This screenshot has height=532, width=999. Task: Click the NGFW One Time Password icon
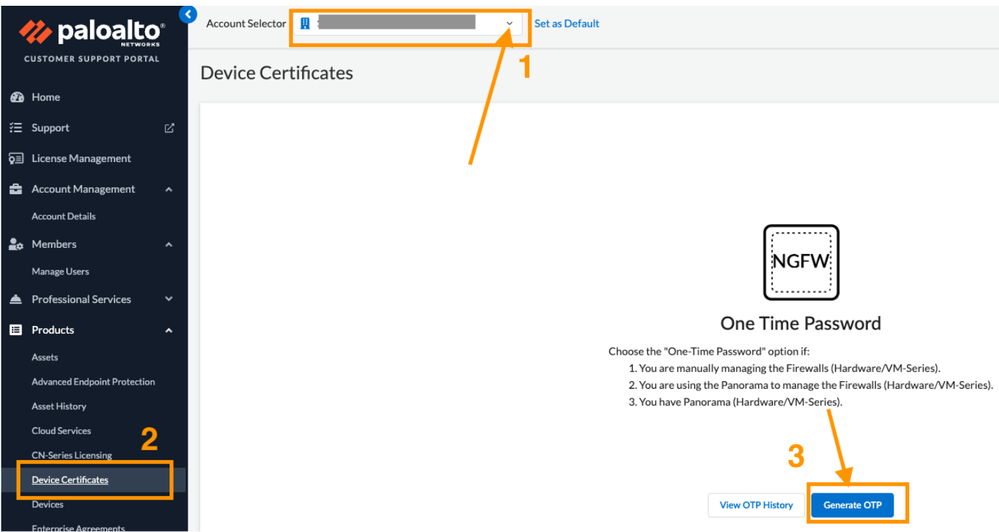tap(801, 262)
